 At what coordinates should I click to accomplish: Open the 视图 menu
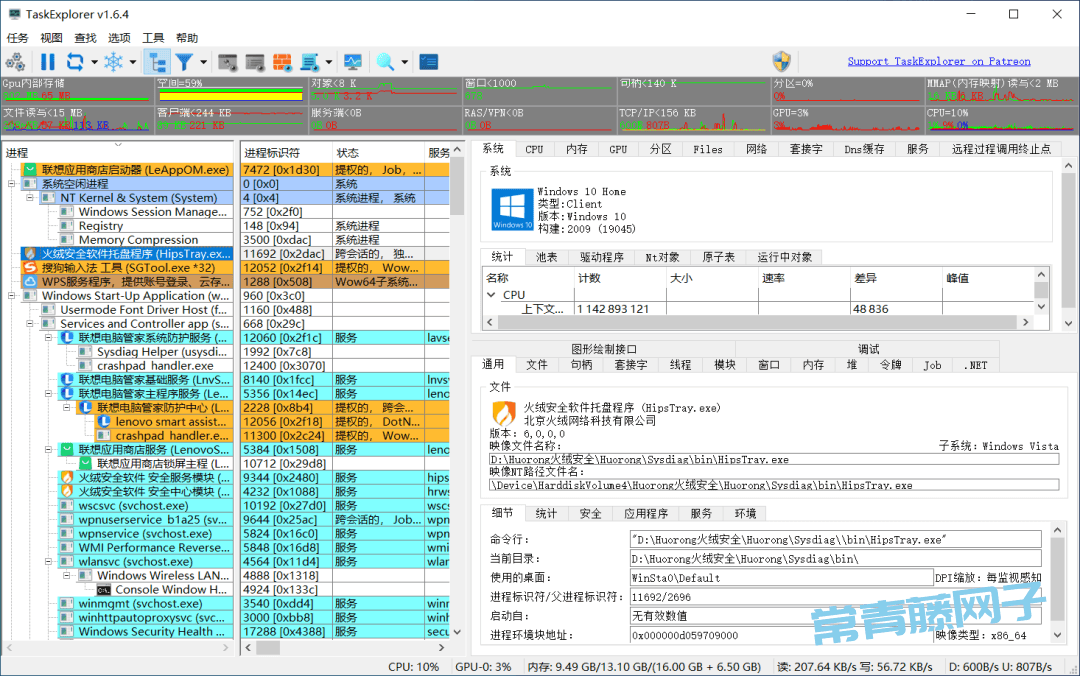pyautogui.click(x=52, y=38)
